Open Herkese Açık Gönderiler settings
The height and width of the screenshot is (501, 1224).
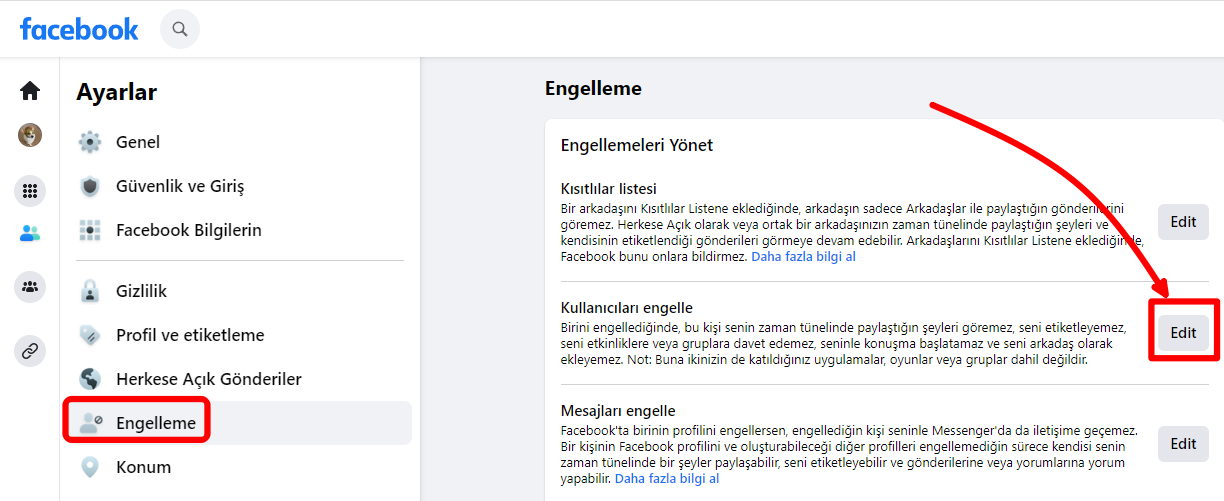click(240, 379)
